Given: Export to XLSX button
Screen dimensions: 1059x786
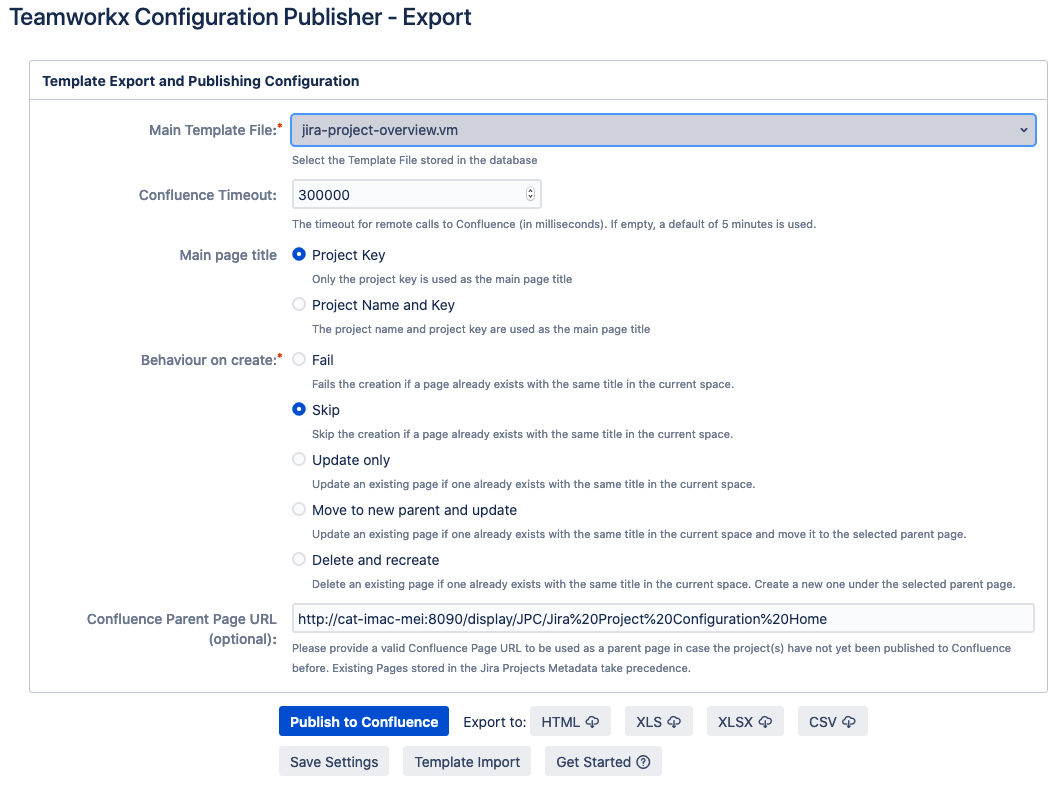Looking at the screenshot, I should [745, 722].
